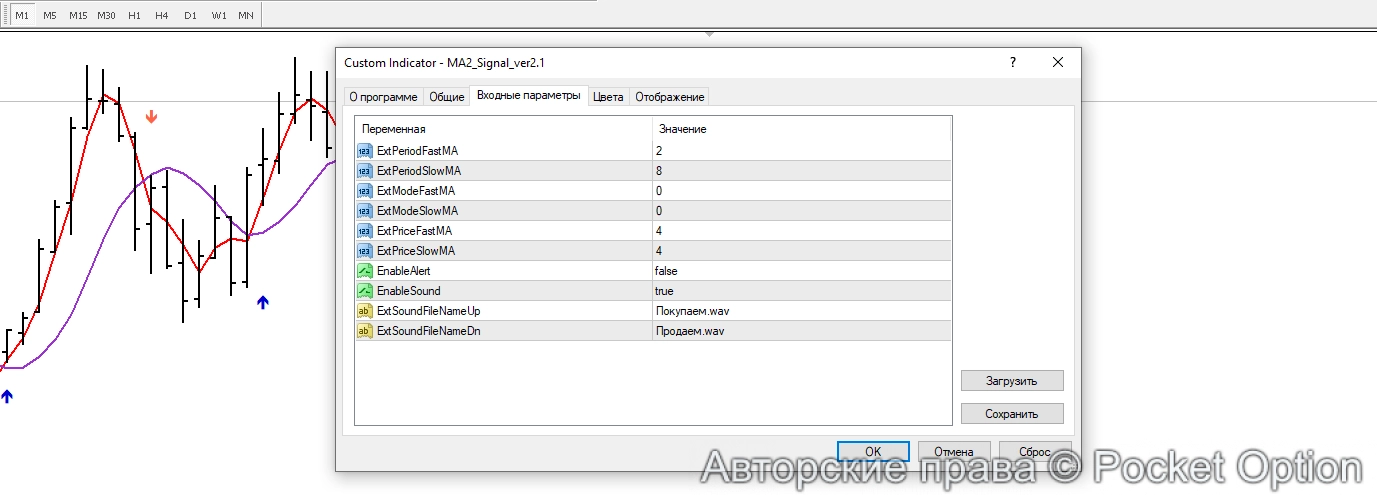Switch to the M15 timeframe
The image size is (1377, 495).
77,15
